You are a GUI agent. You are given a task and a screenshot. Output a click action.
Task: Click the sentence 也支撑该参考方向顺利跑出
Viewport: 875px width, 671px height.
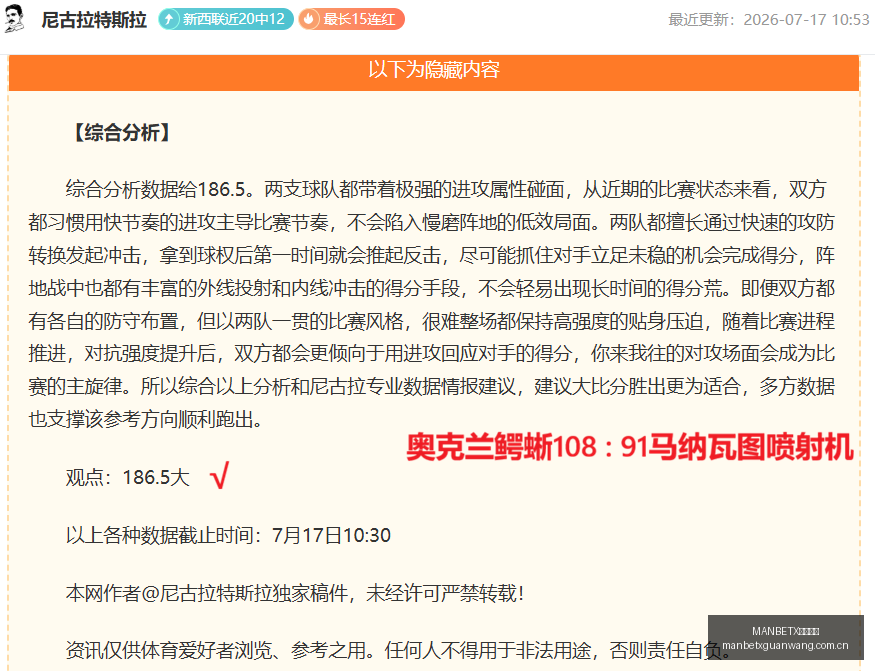pos(146,419)
